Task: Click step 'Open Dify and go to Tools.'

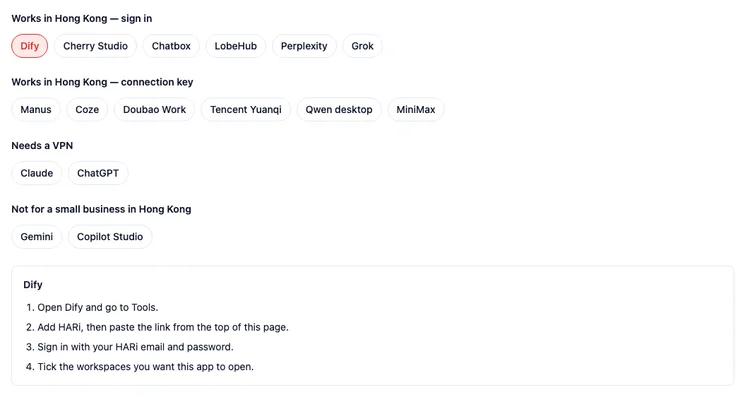Action: 98,307
